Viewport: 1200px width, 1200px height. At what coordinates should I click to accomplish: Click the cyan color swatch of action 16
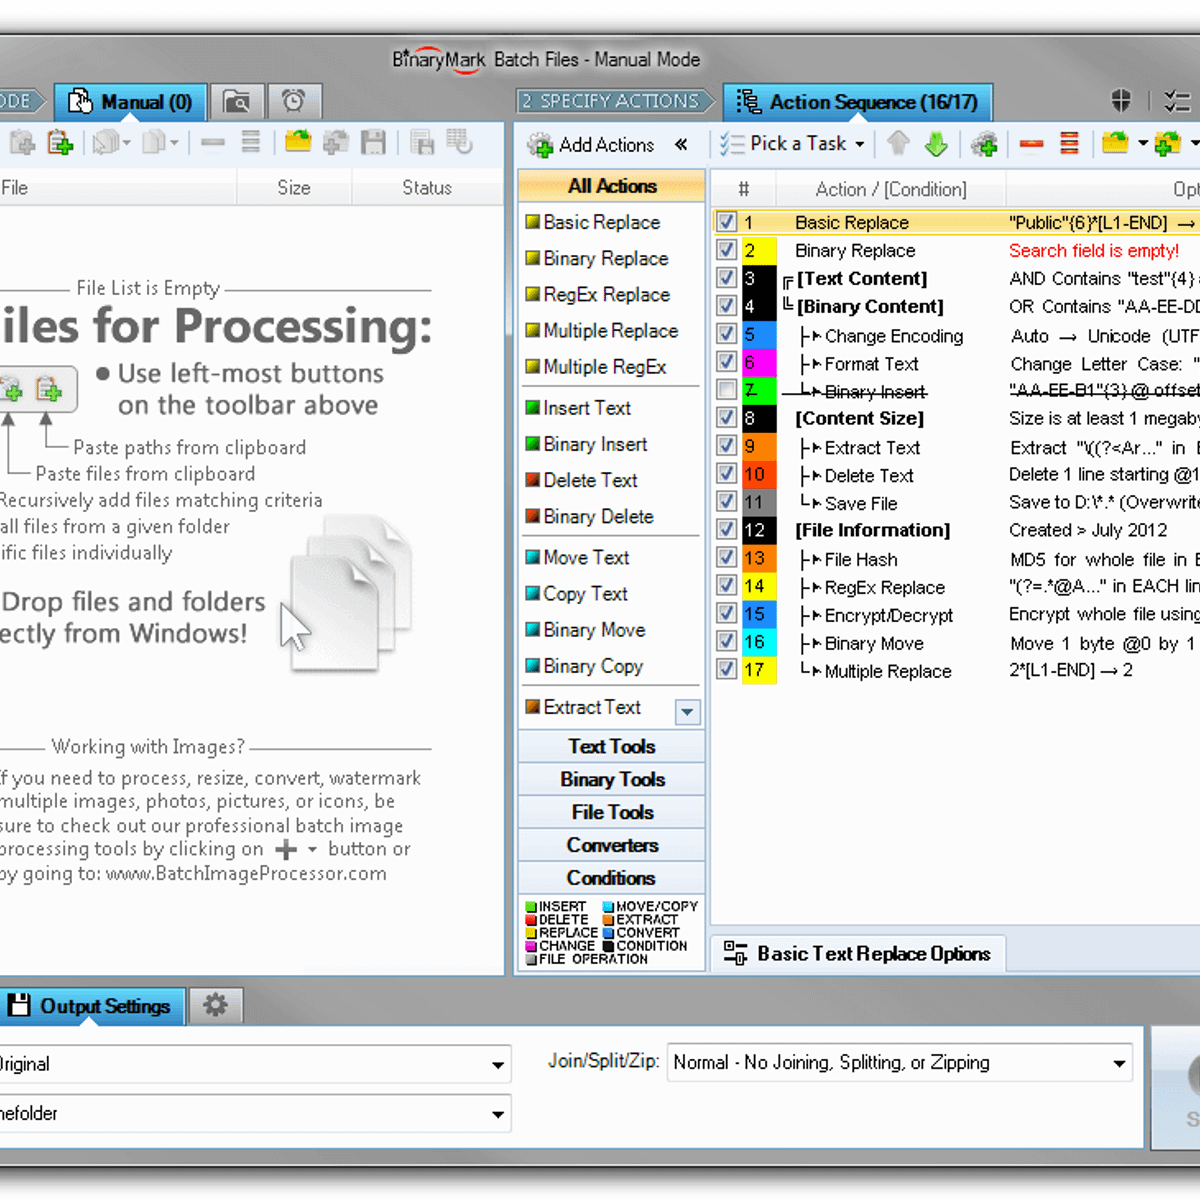759,642
